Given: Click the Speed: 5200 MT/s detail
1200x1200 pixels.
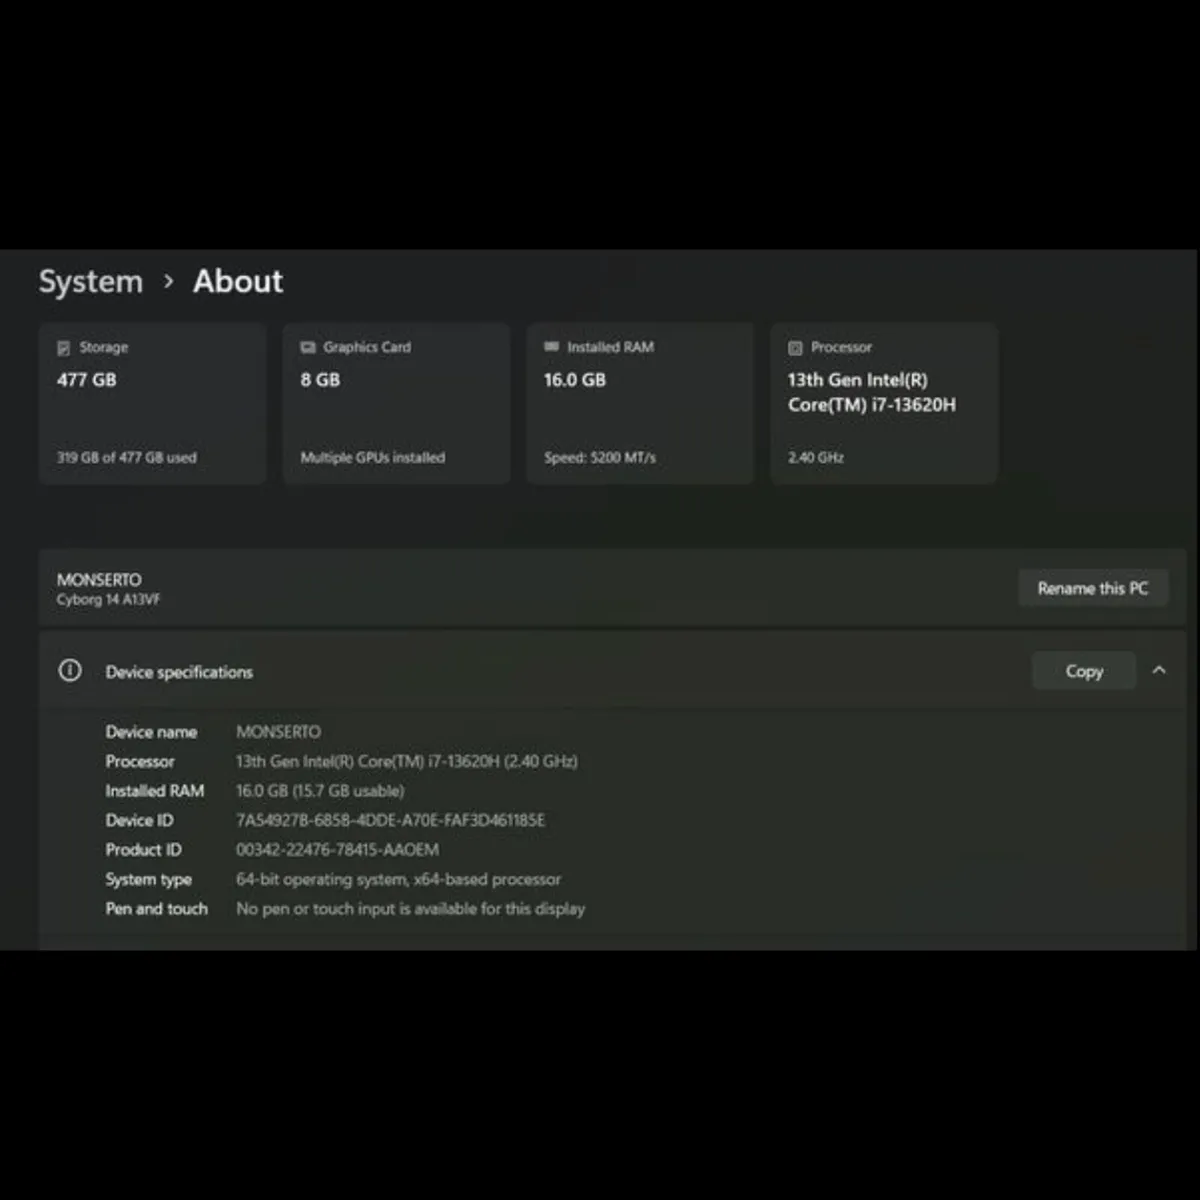Looking at the screenshot, I should pos(600,457).
